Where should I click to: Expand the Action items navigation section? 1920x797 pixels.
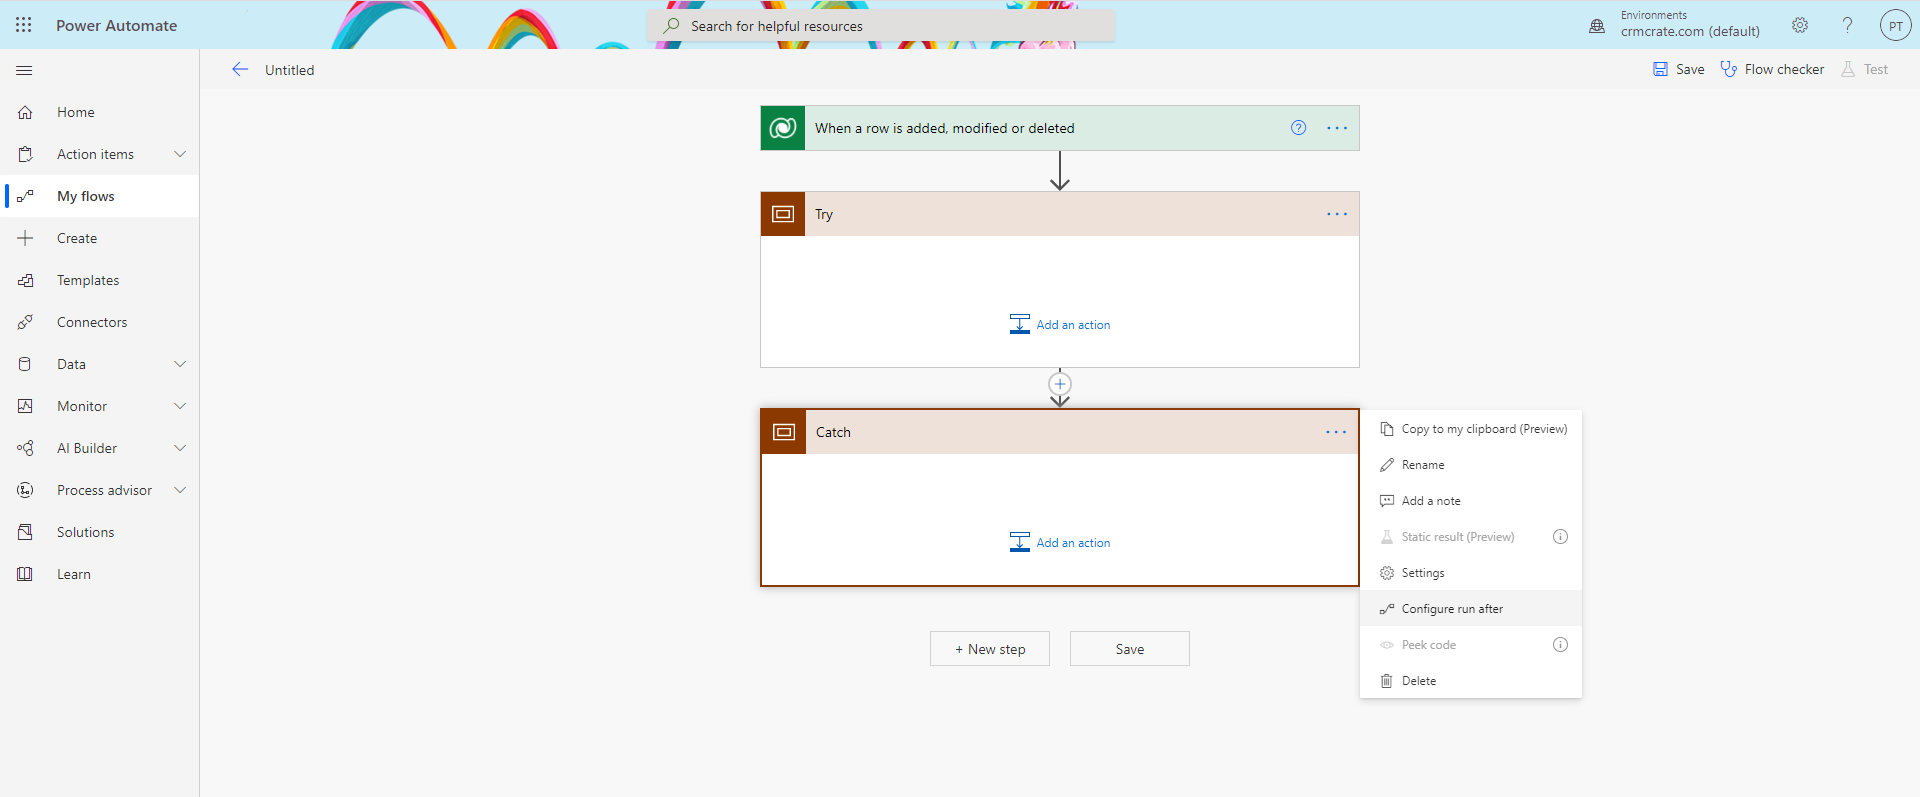tap(180, 154)
